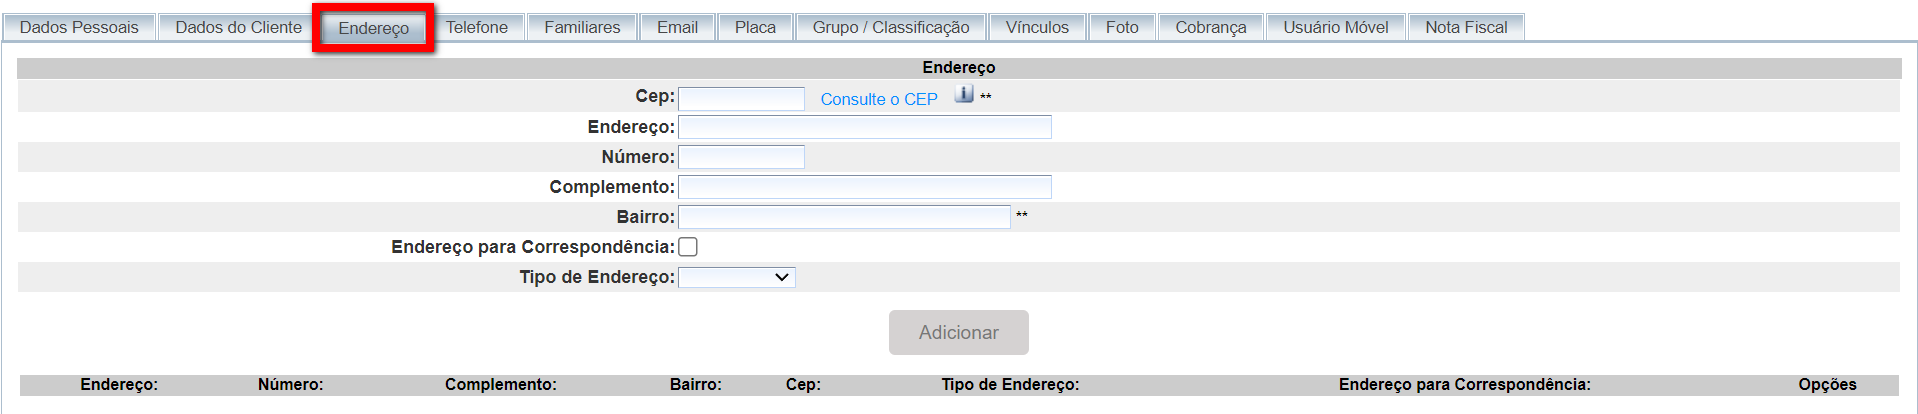Toggle the Endereço para Correspondência checkbox
Viewport: 1918px width, 414px height.
688,247
